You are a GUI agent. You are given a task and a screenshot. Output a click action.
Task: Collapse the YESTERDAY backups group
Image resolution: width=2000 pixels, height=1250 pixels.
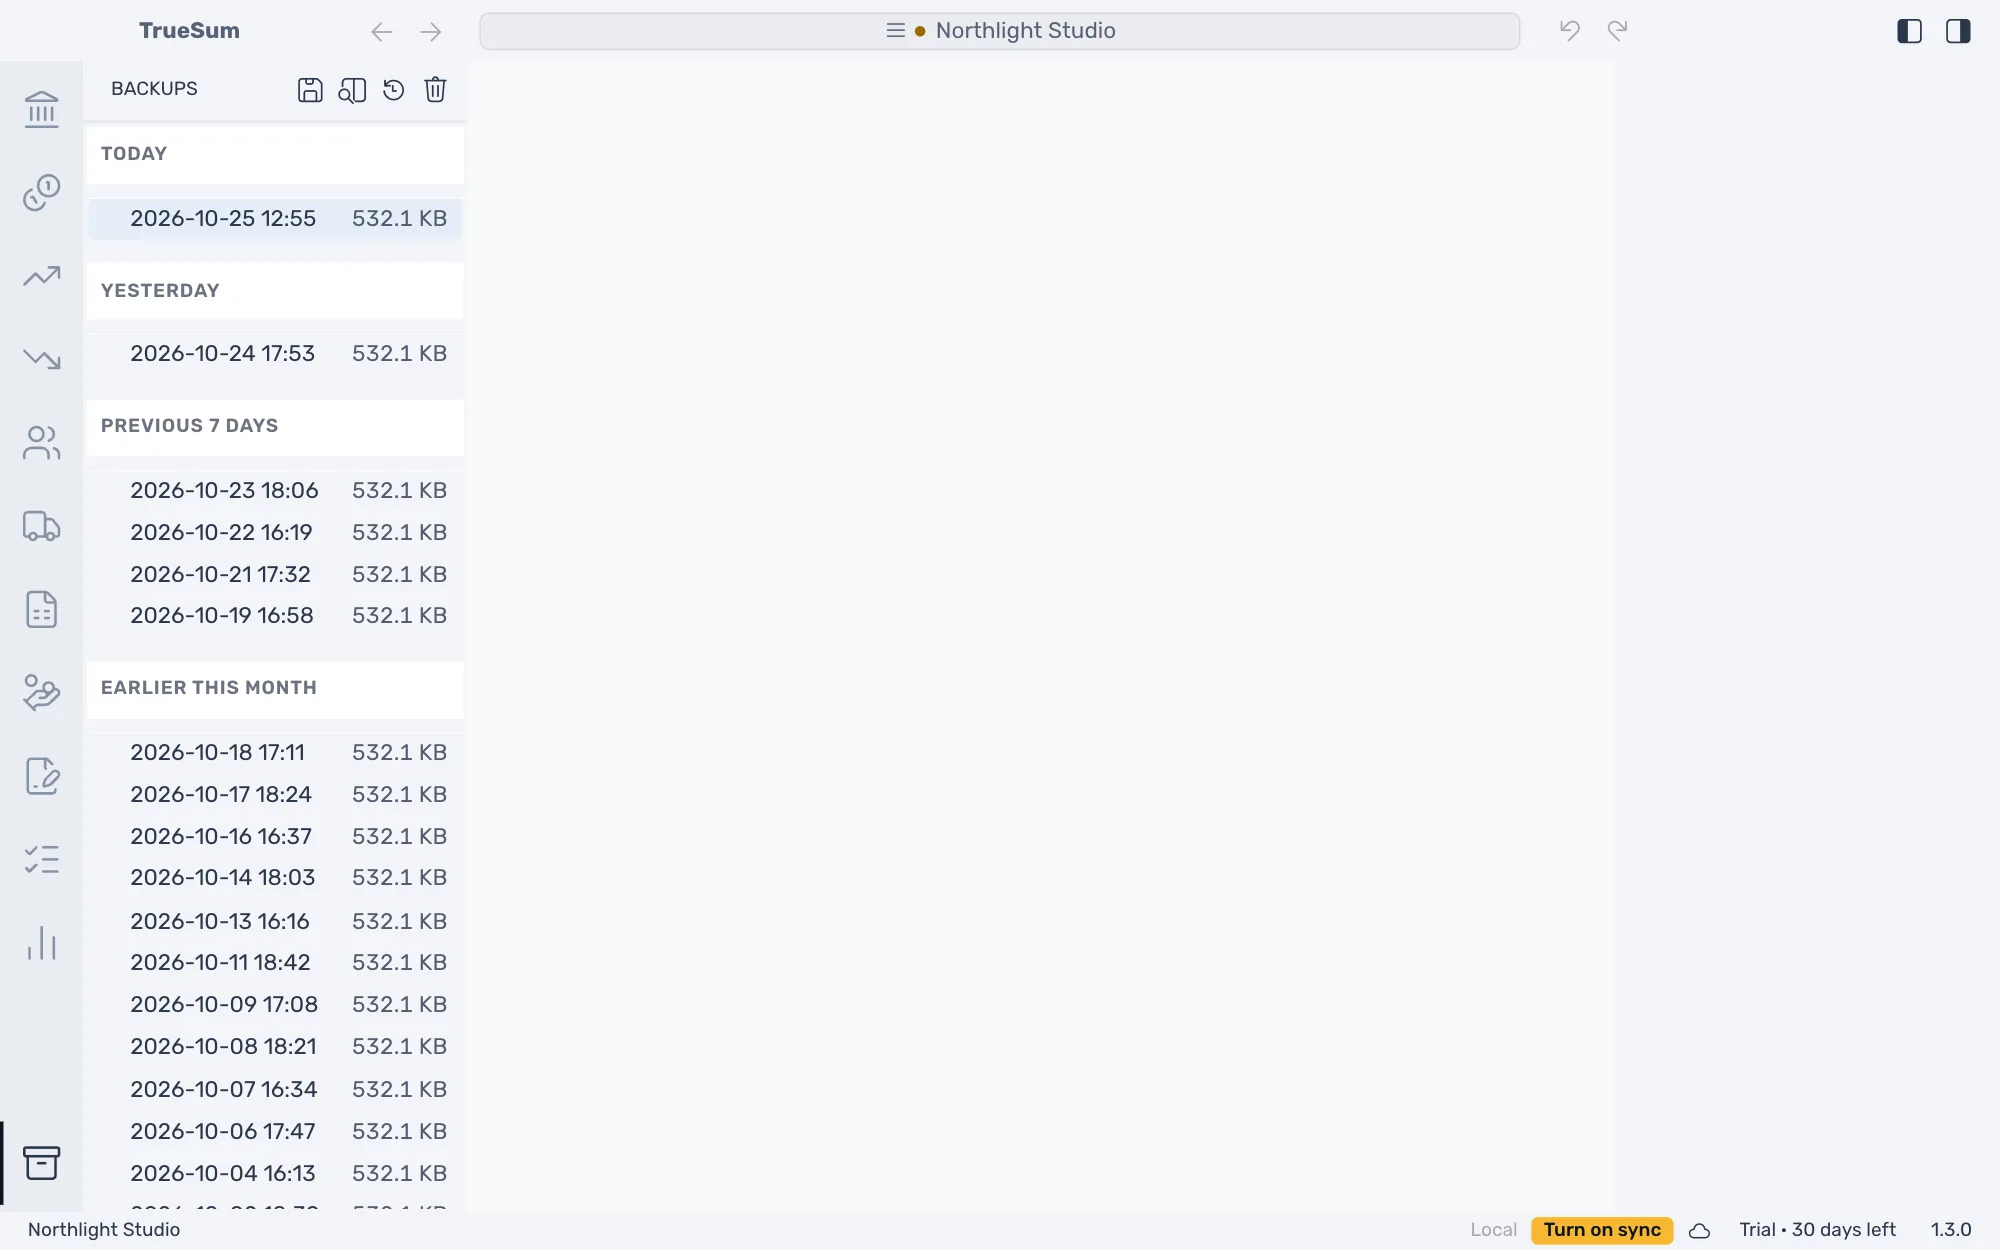point(275,291)
